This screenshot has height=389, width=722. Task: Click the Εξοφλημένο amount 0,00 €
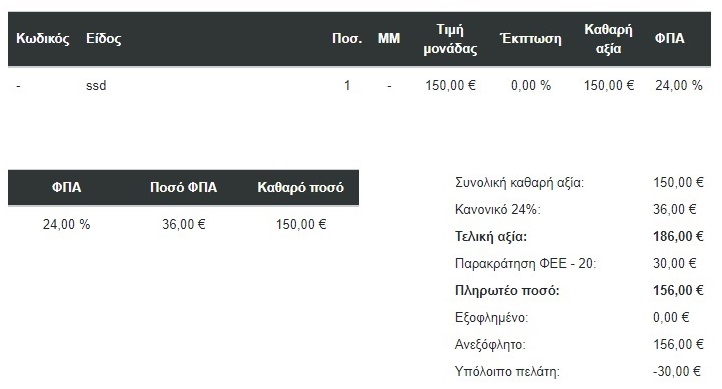click(x=671, y=318)
